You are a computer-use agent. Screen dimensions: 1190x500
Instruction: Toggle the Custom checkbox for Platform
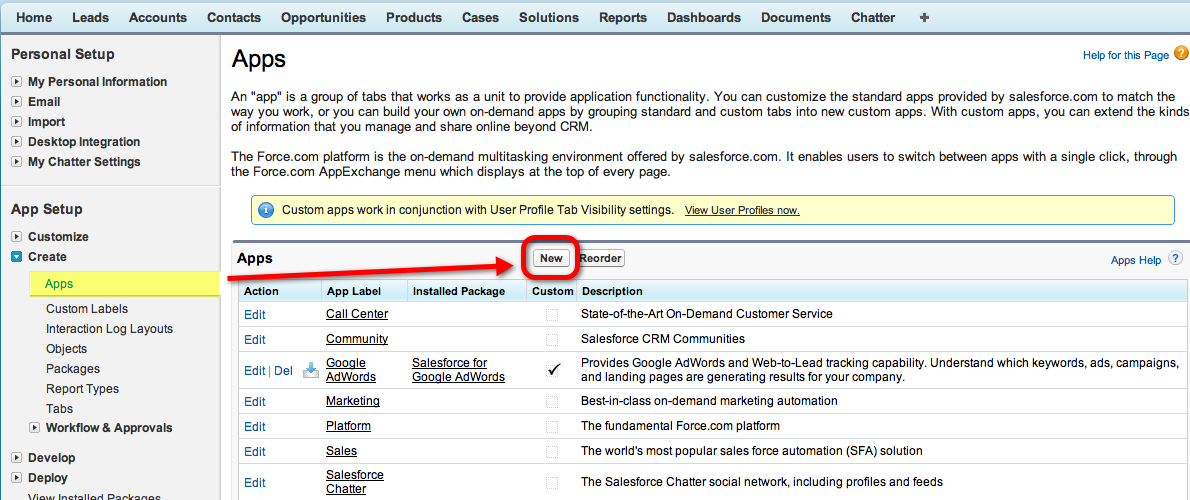pyautogui.click(x=552, y=426)
